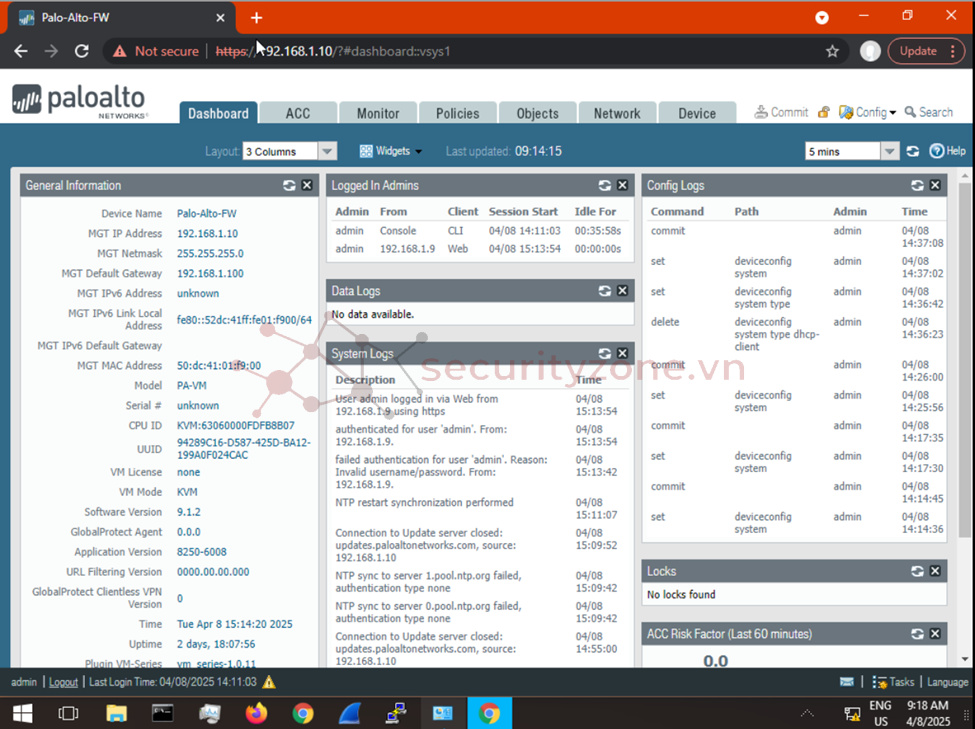Click the Session Start column header
Image resolution: width=975 pixels, height=729 pixels.
[x=523, y=211]
